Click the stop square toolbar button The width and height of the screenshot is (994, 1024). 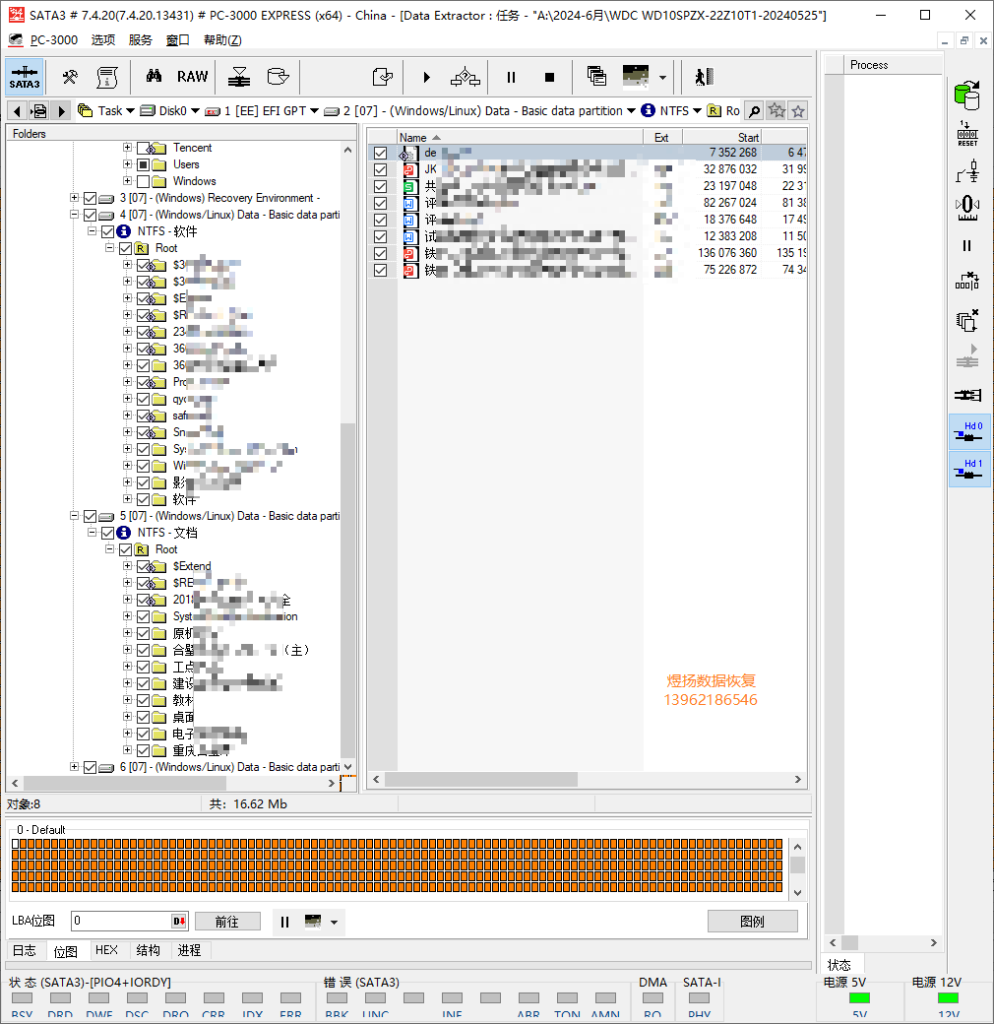pyautogui.click(x=549, y=78)
